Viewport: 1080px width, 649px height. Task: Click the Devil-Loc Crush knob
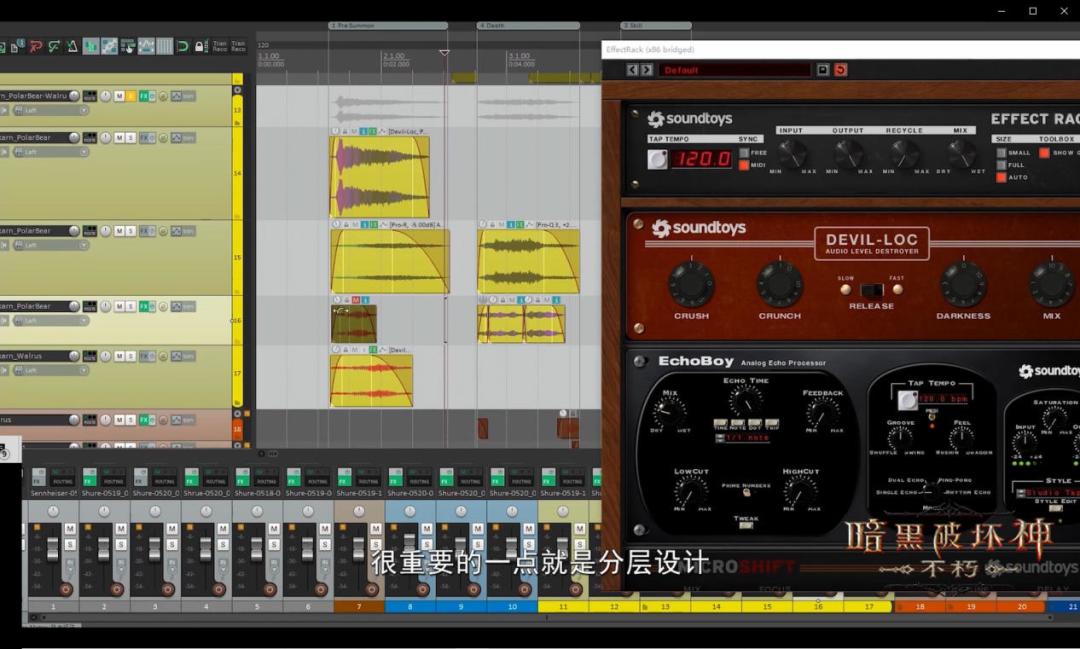[x=692, y=285]
